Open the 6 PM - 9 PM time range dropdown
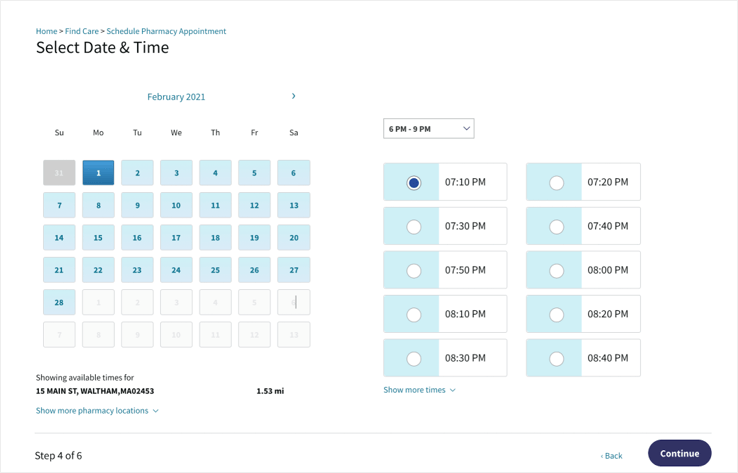The height and width of the screenshot is (473, 738). (x=428, y=129)
